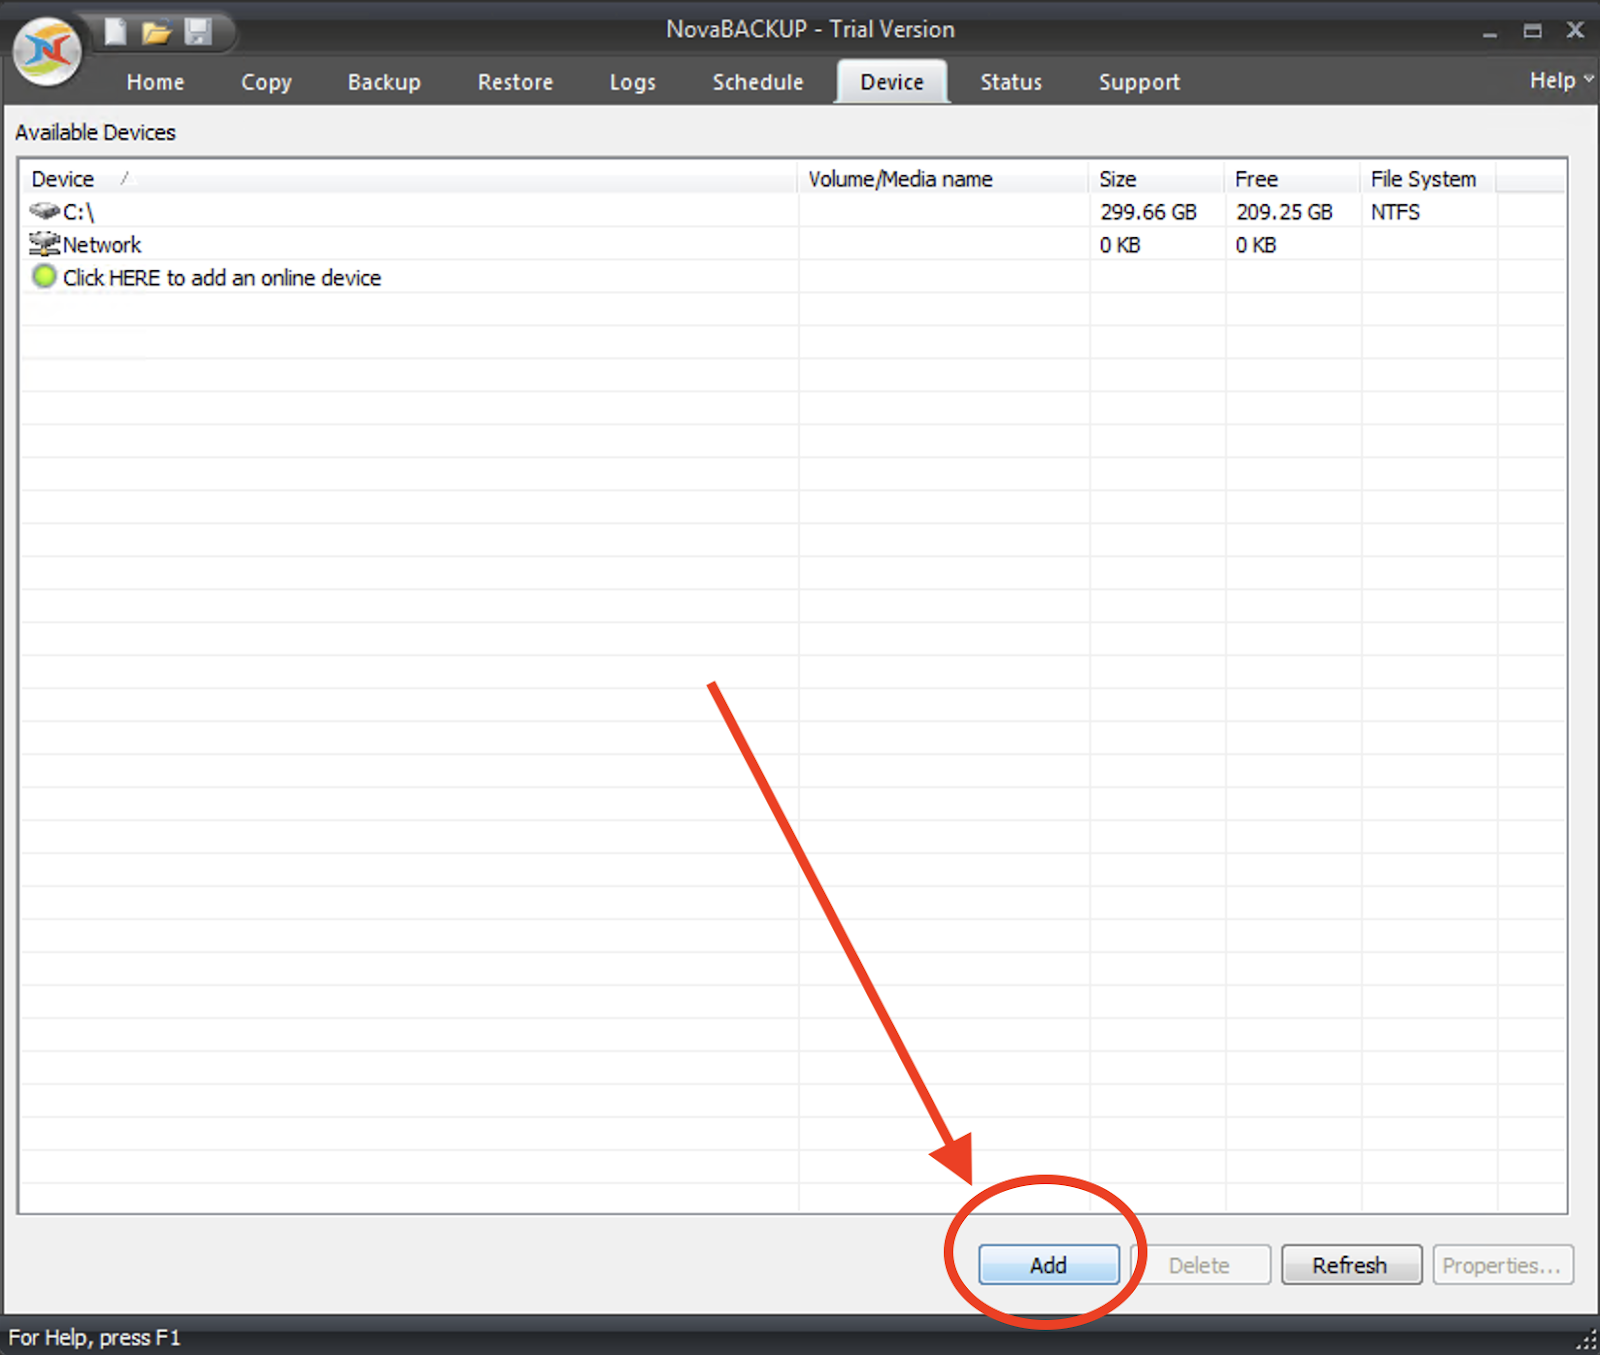Click the Delete button
1600x1355 pixels.
[x=1200, y=1265]
